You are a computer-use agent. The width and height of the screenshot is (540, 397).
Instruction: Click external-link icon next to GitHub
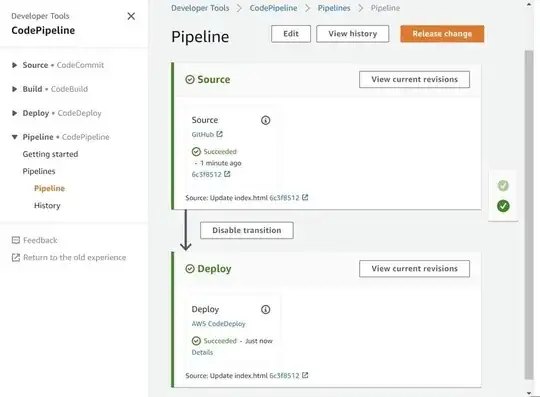219,134
